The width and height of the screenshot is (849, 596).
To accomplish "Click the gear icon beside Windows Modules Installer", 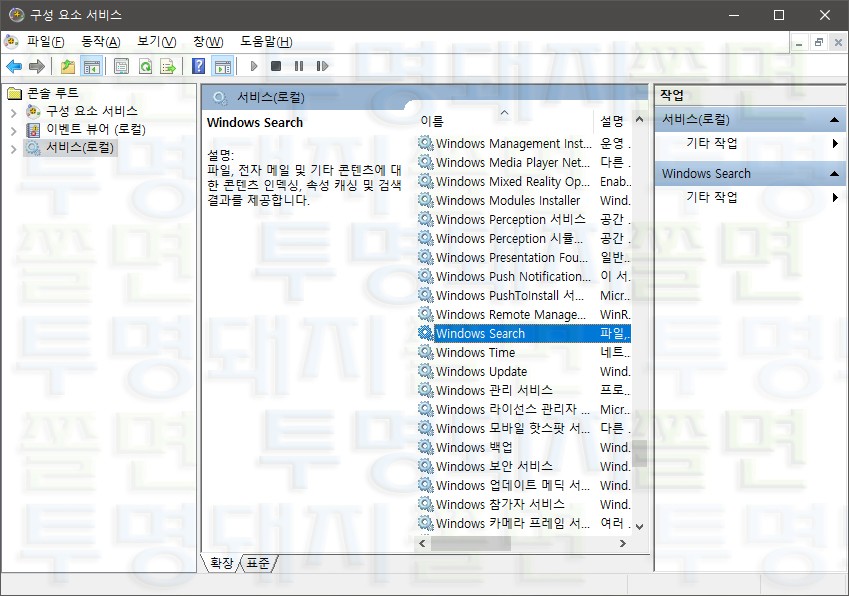I will [x=426, y=200].
